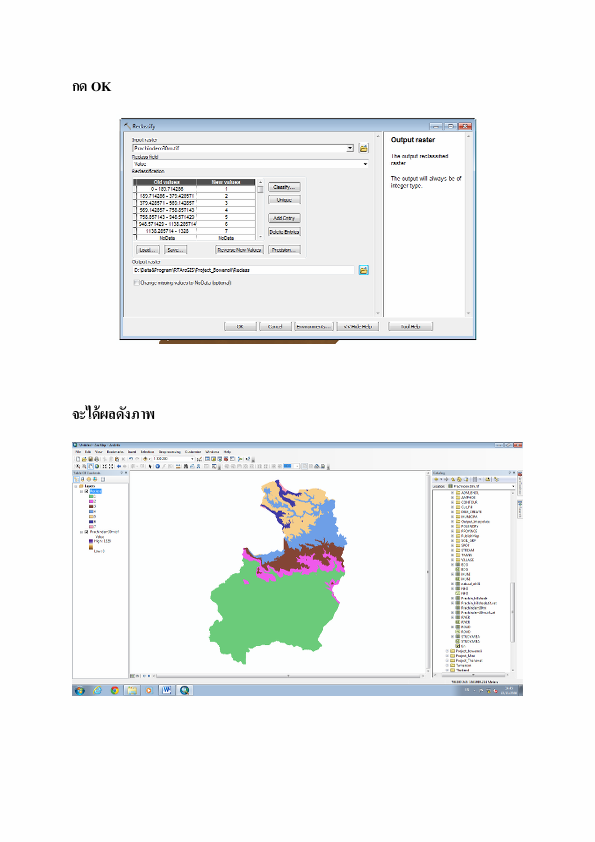Open the Customize menu
595x842 pixels.
193,452
